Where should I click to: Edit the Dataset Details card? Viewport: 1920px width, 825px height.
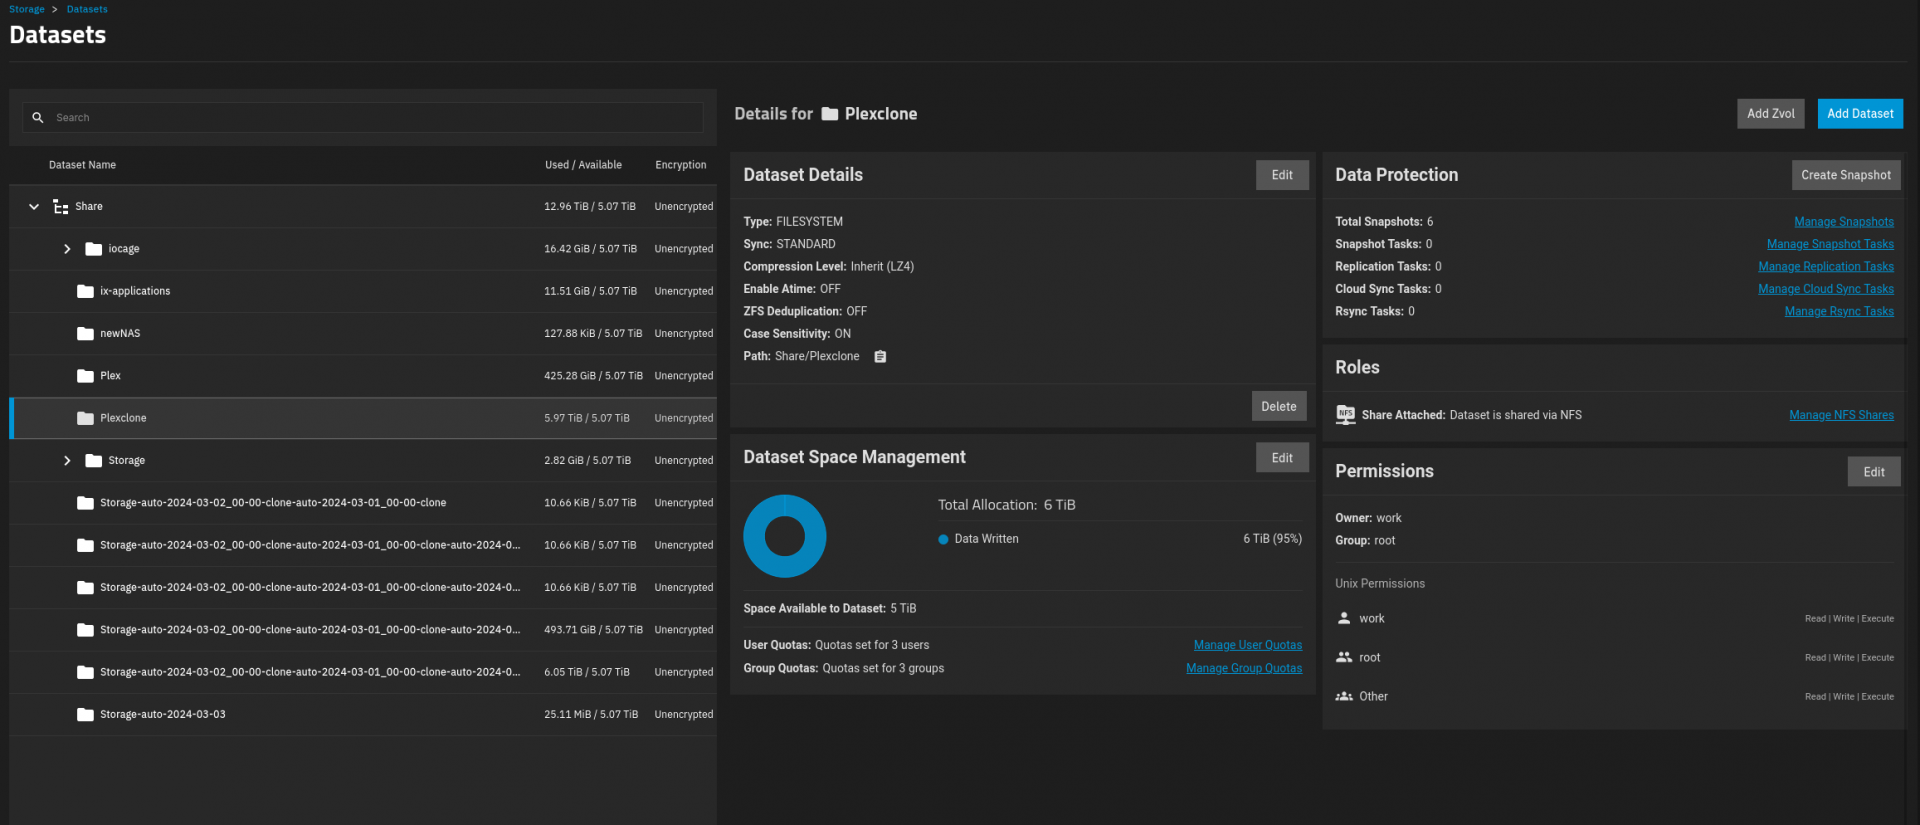1282,175
